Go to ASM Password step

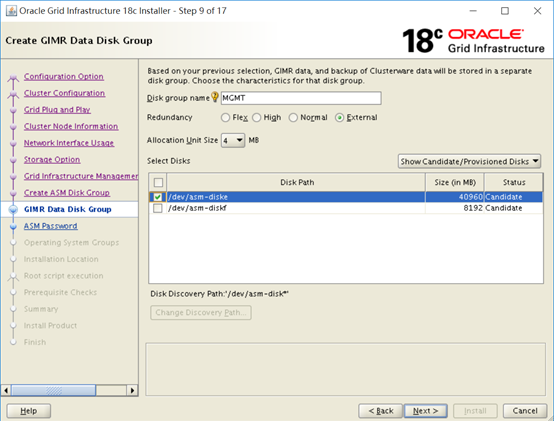pos(51,226)
